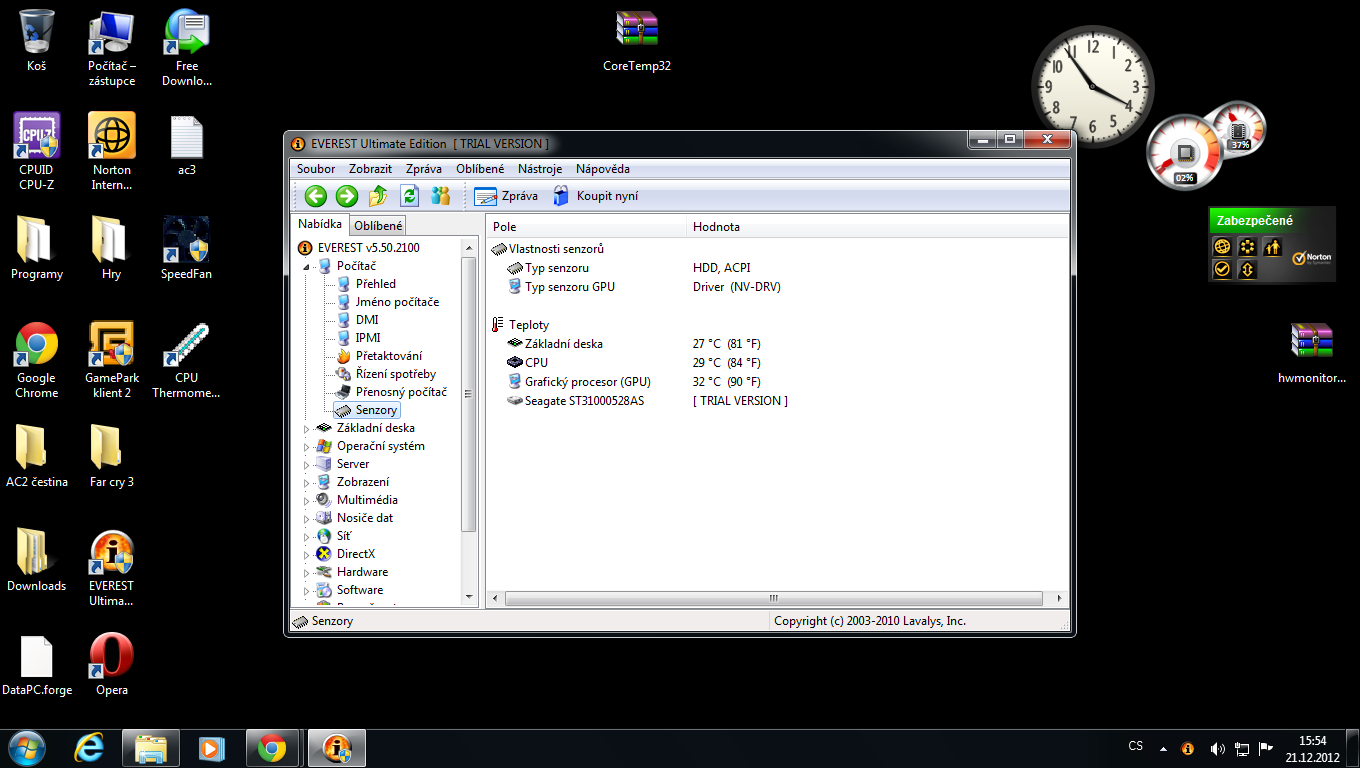Select the CPU Thermometer desktop shortcut
The height and width of the screenshot is (768, 1360).
(x=186, y=359)
